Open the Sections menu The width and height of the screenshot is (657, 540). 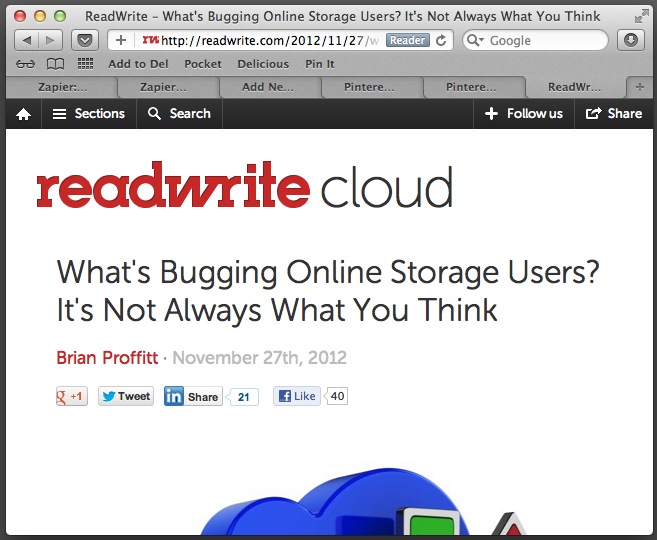(x=89, y=114)
